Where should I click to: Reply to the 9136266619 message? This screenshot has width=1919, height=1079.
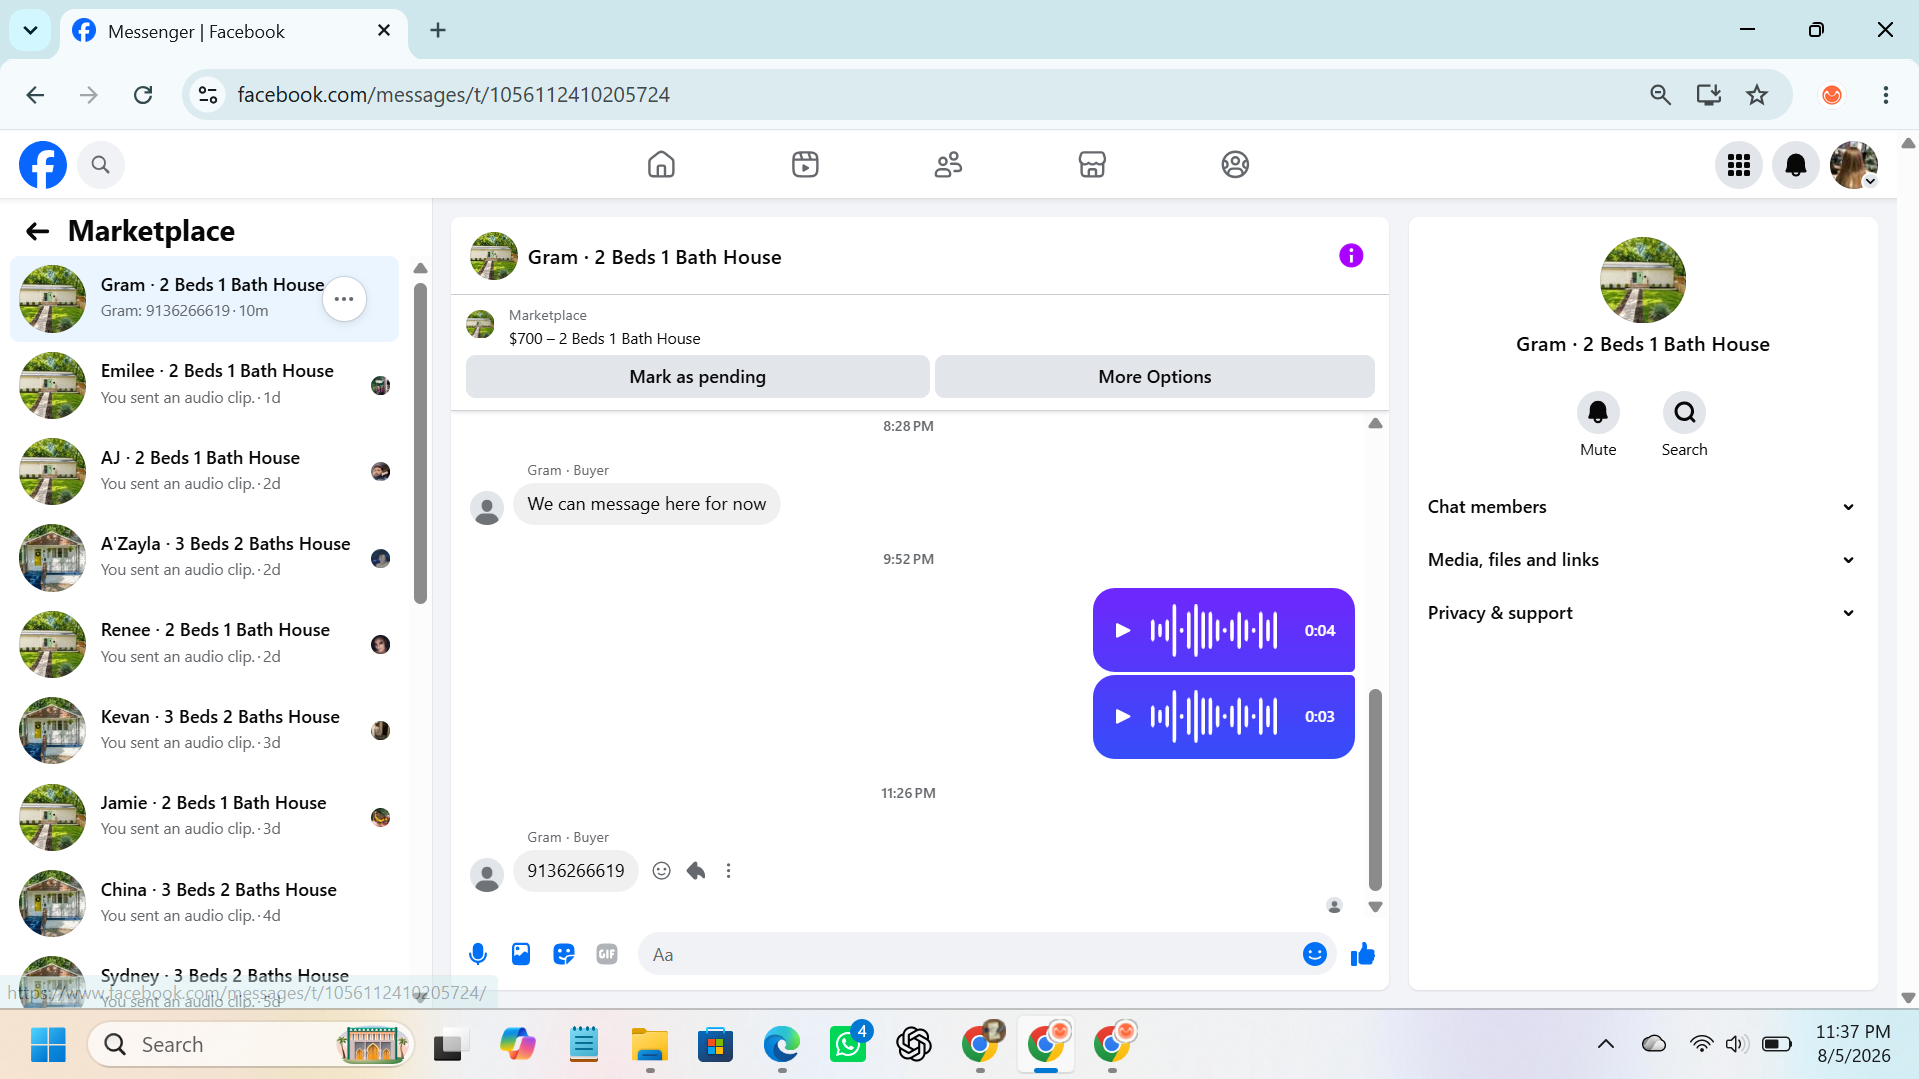point(696,871)
